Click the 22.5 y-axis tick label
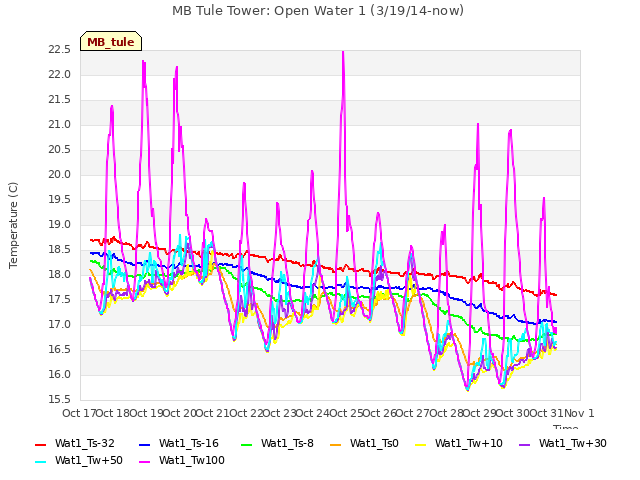640x480 pixels. coord(60,50)
